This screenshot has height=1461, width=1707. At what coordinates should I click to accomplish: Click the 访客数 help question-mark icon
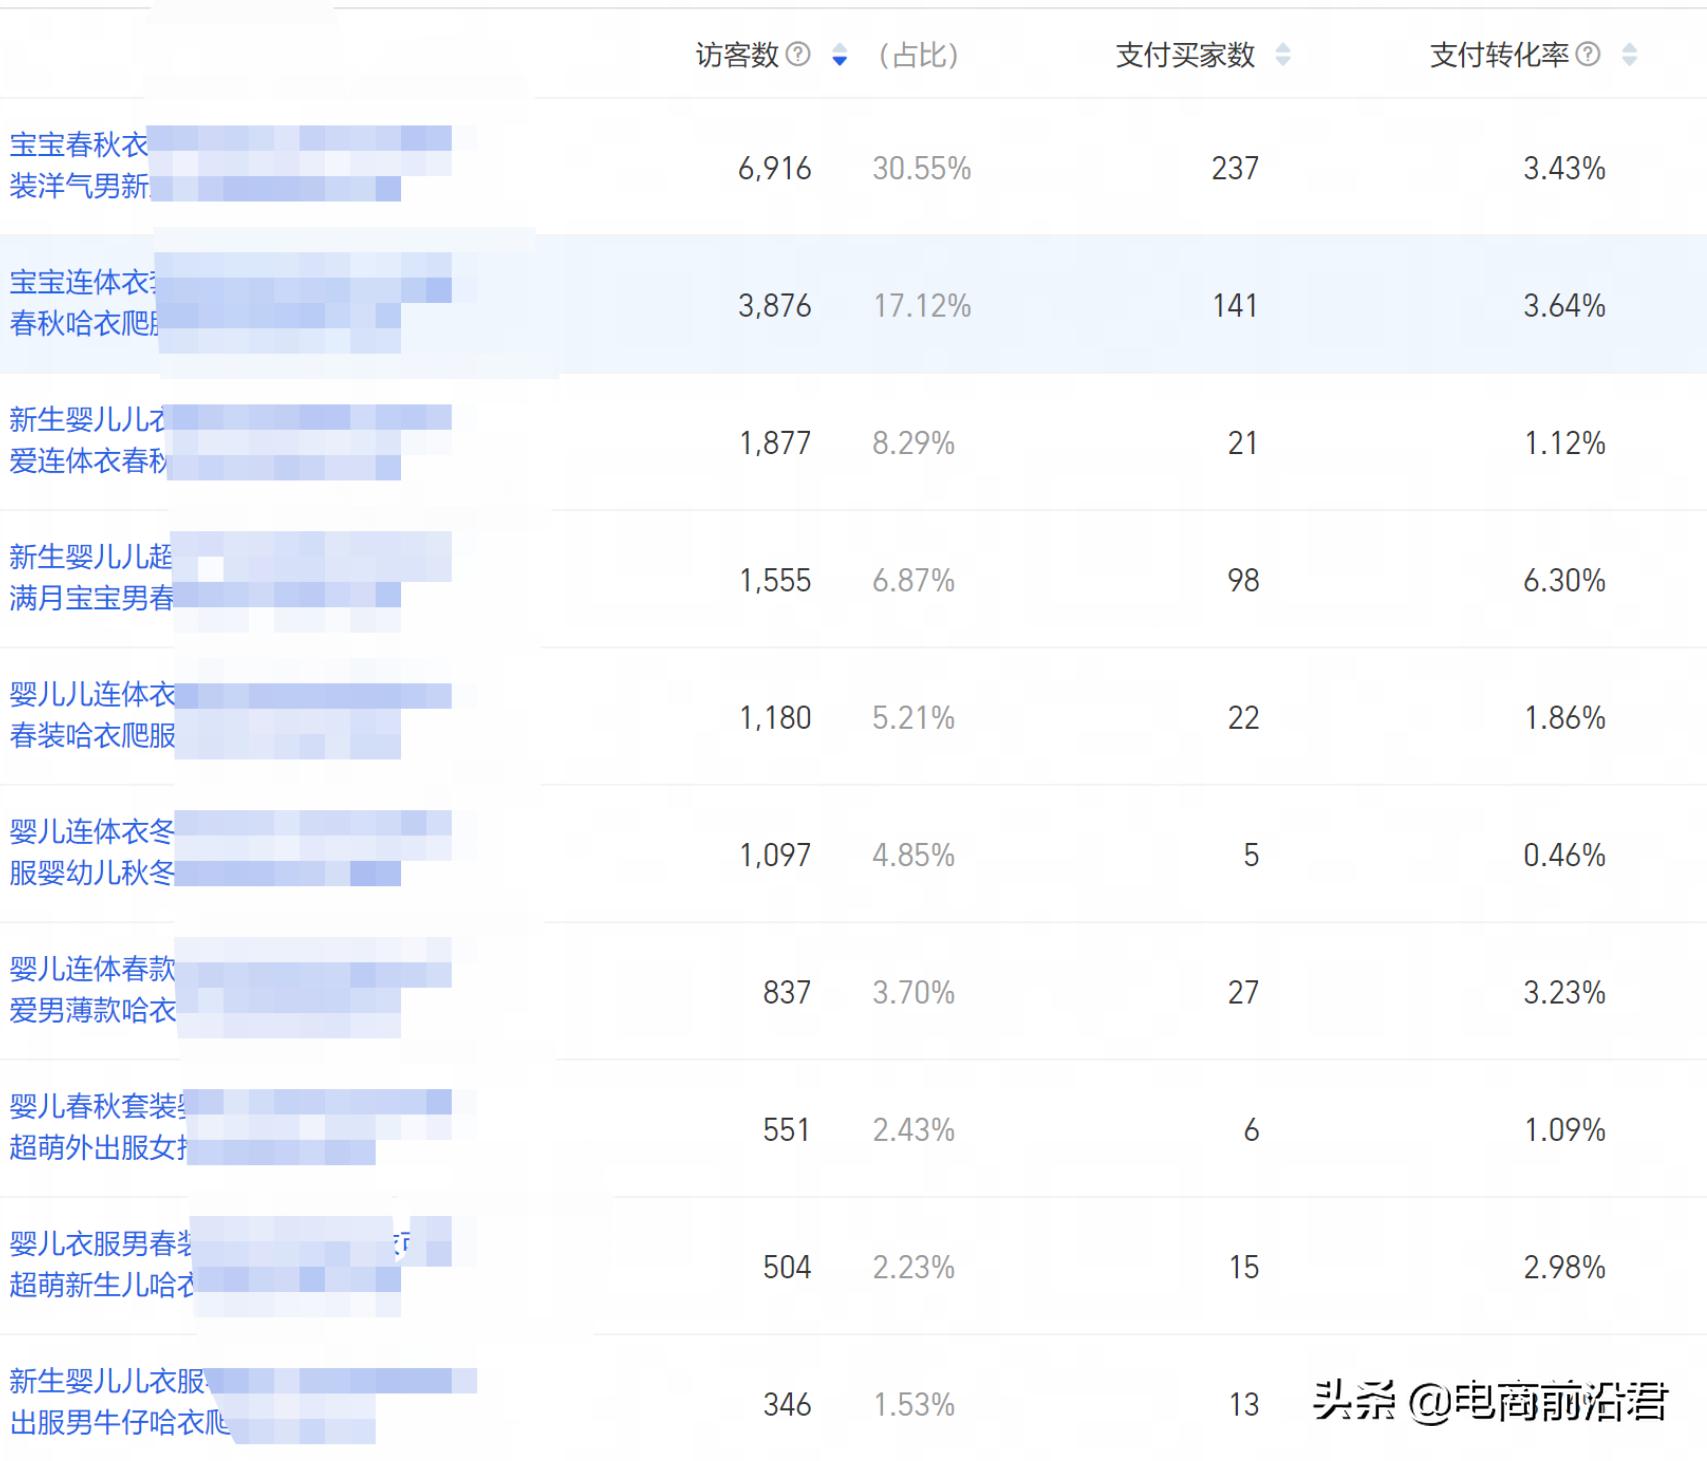[x=800, y=54]
